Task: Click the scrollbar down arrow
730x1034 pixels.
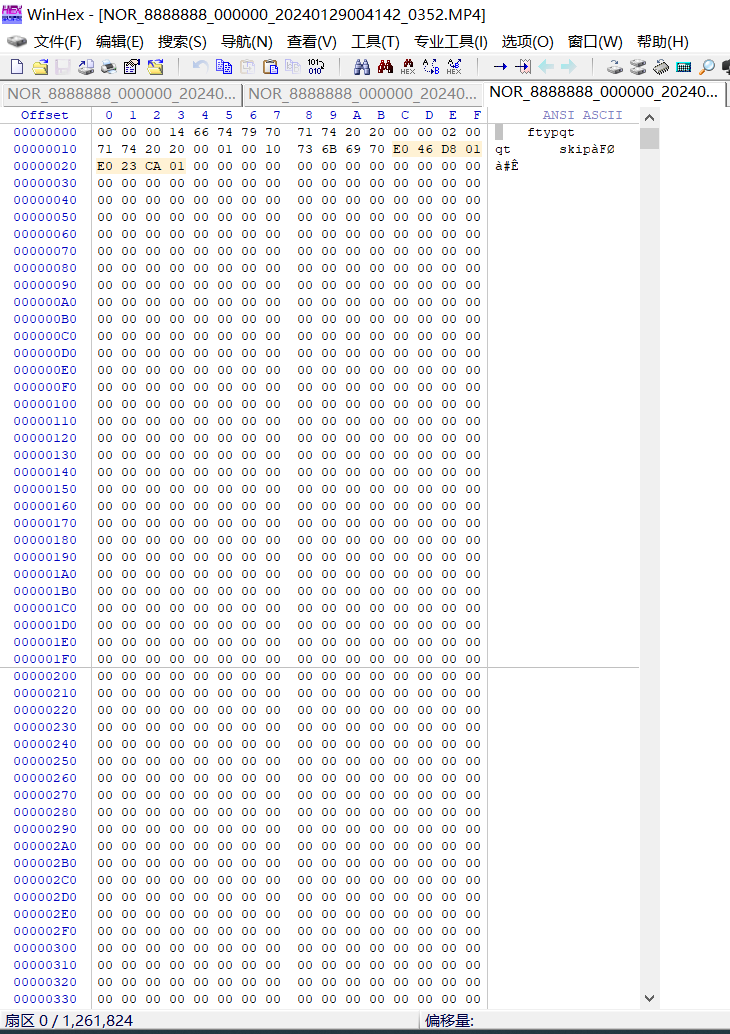Action: click(x=649, y=998)
